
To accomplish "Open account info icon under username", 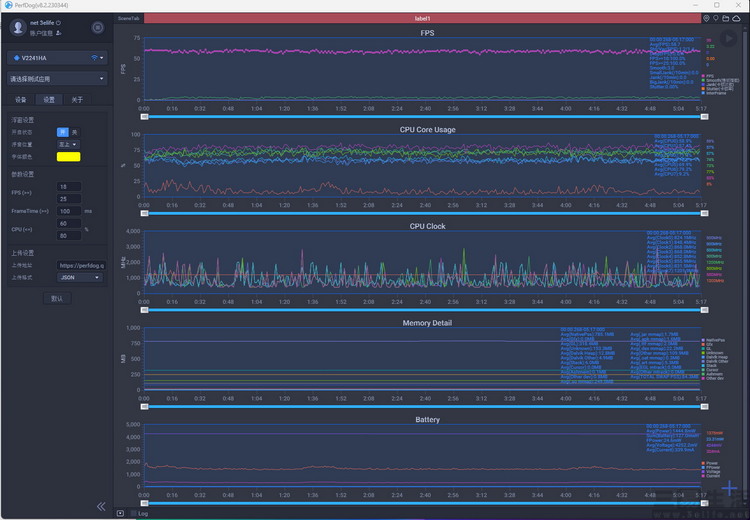I will pos(58,33).
